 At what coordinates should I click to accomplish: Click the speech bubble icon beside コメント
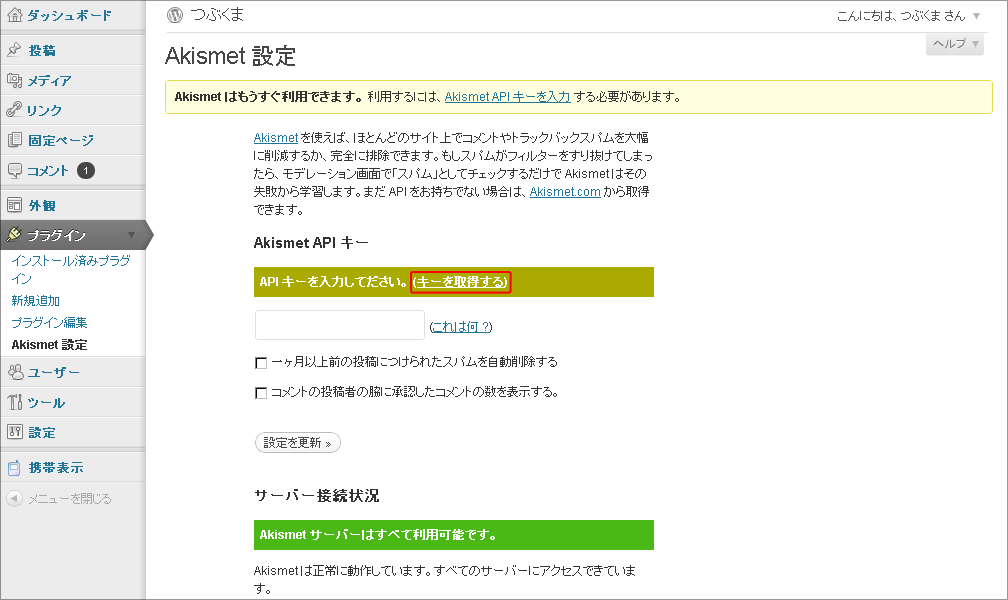(14, 170)
